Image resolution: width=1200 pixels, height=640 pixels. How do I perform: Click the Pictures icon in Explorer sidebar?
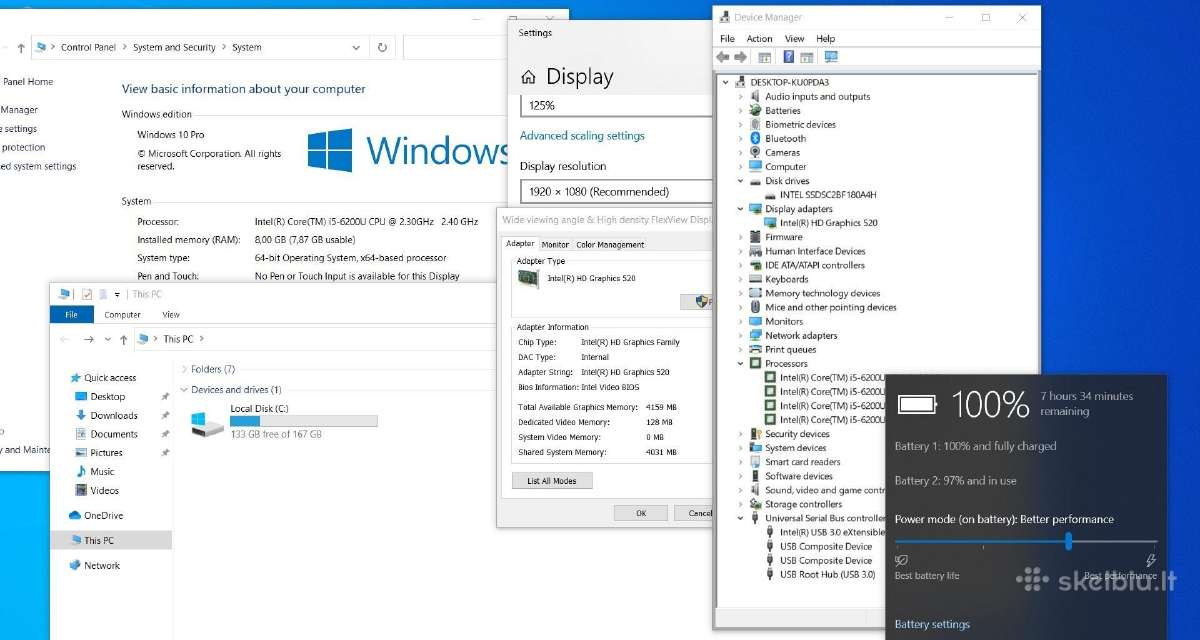click(x=82, y=453)
